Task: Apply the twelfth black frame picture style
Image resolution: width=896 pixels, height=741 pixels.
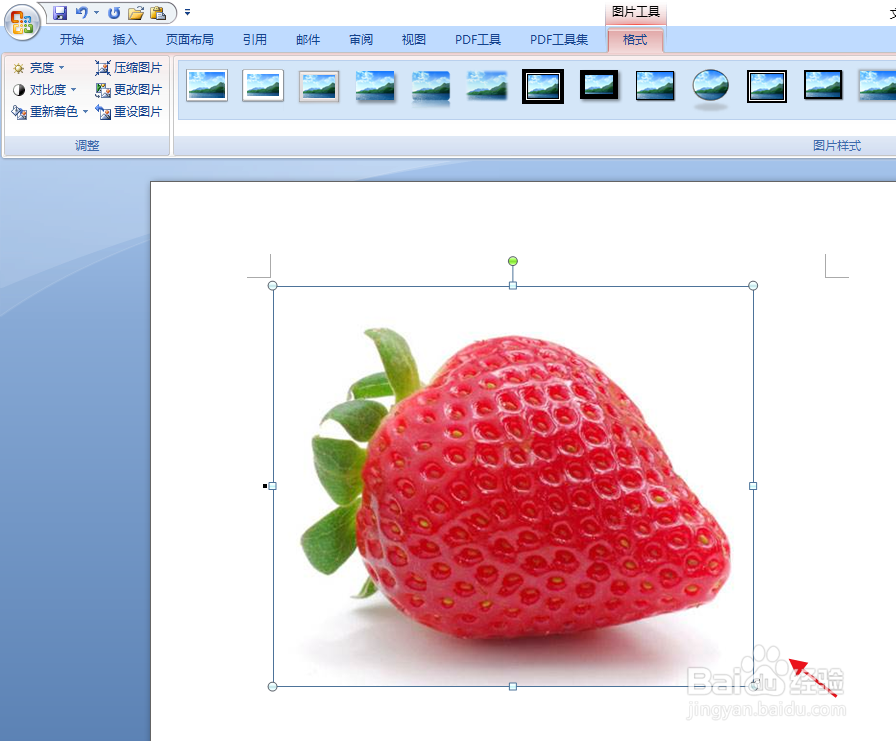Action: [823, 85]
